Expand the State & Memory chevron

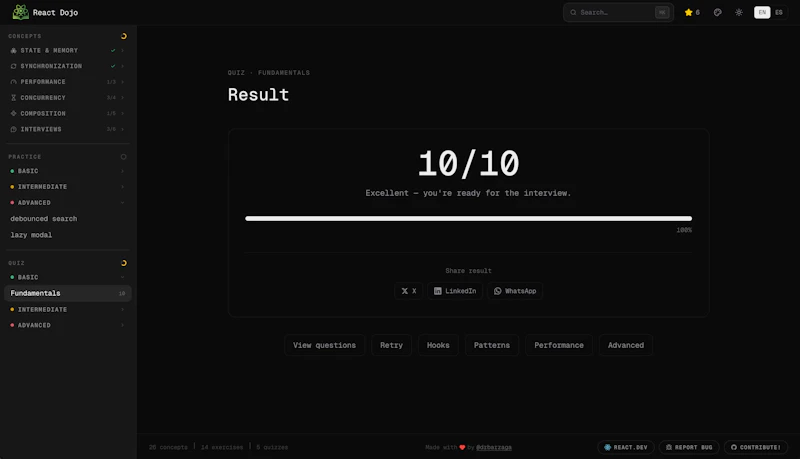pyautogui.click(x=122, y=50)
